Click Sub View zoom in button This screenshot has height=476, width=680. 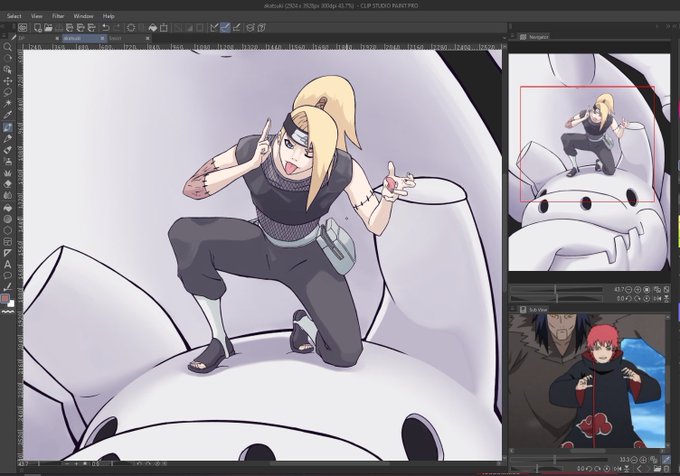click(642, 460)
